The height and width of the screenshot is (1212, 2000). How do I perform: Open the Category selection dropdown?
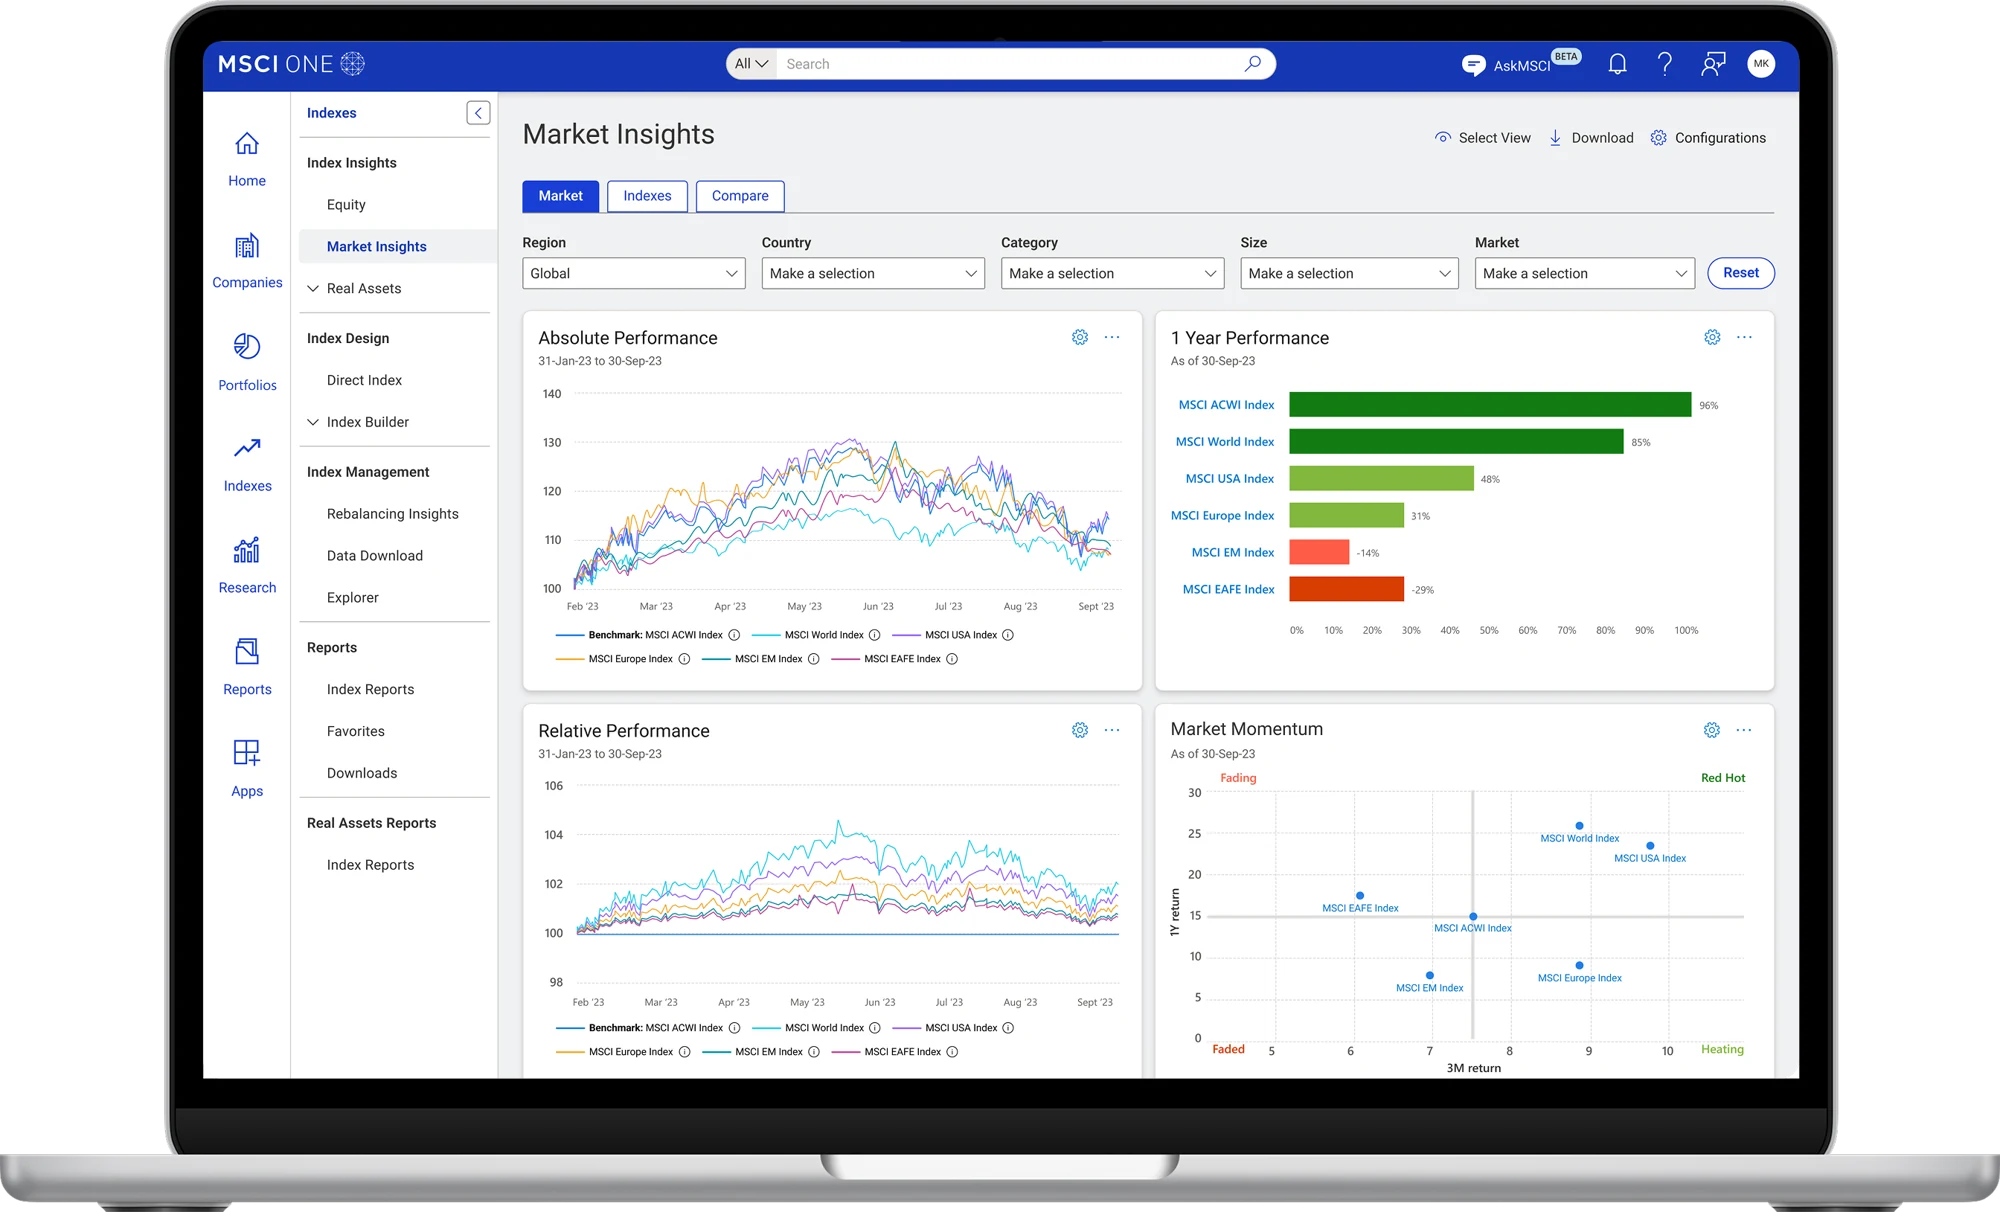[x=1112, y=273]
